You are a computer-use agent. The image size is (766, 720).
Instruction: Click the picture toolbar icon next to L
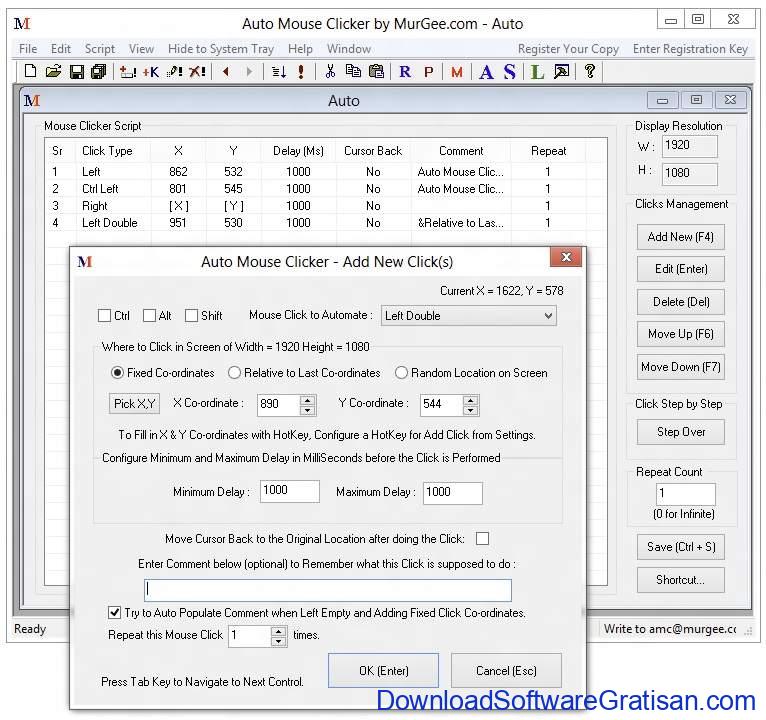pyautogui.click(x=562, y=72)
